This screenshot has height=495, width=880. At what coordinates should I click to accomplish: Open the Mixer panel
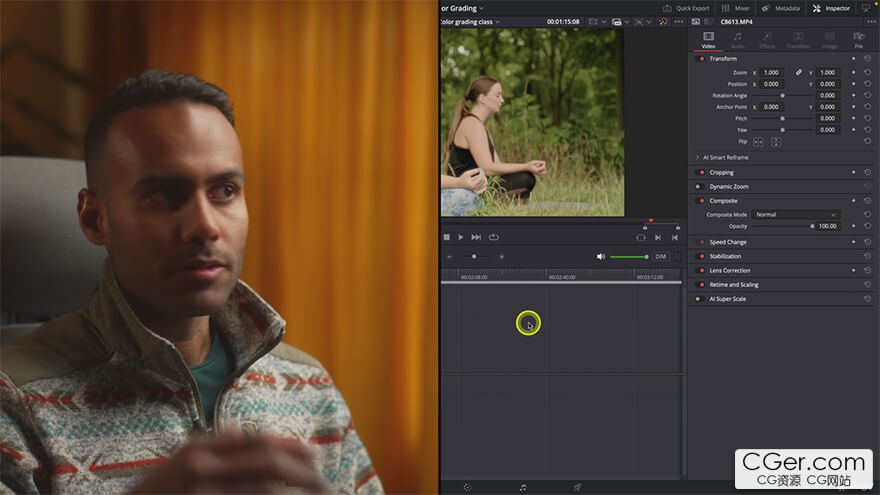click(736, 8)
